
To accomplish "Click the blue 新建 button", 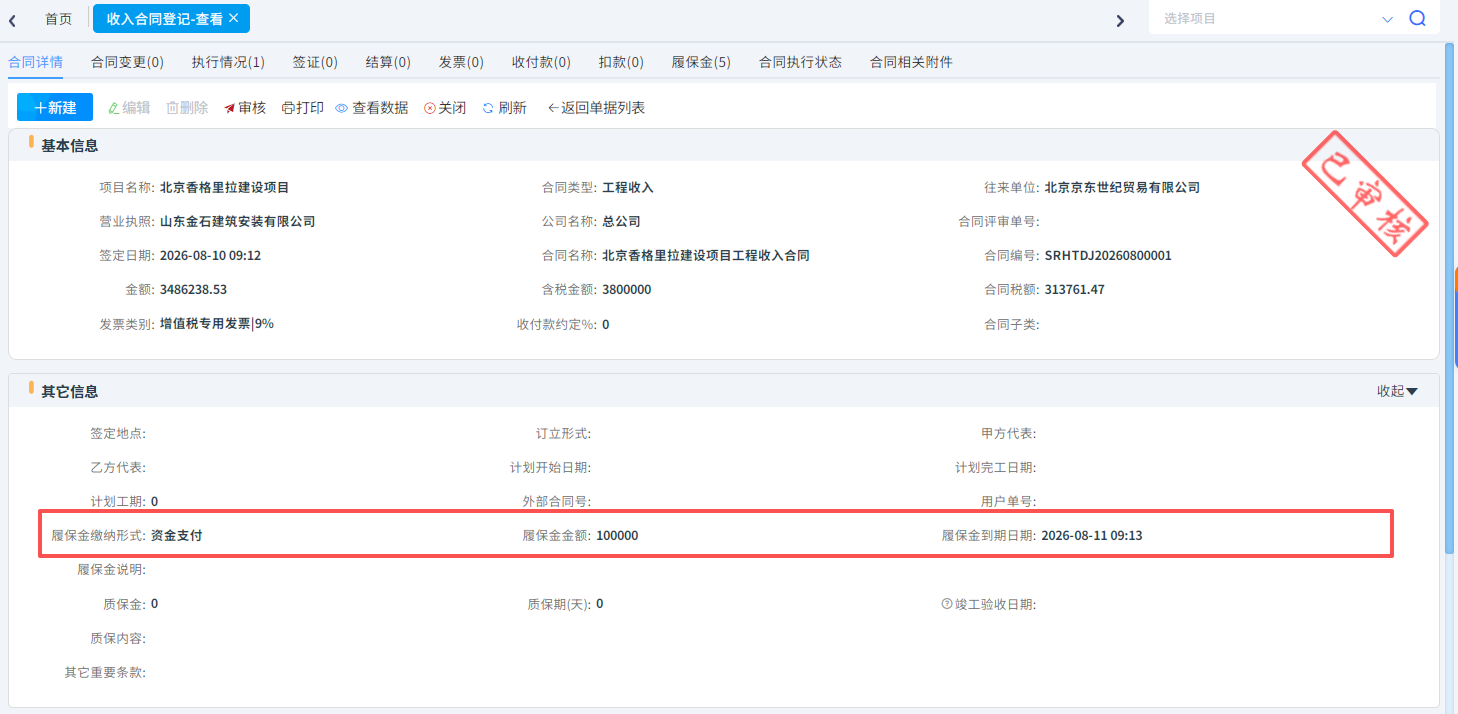I will (55, 107).
